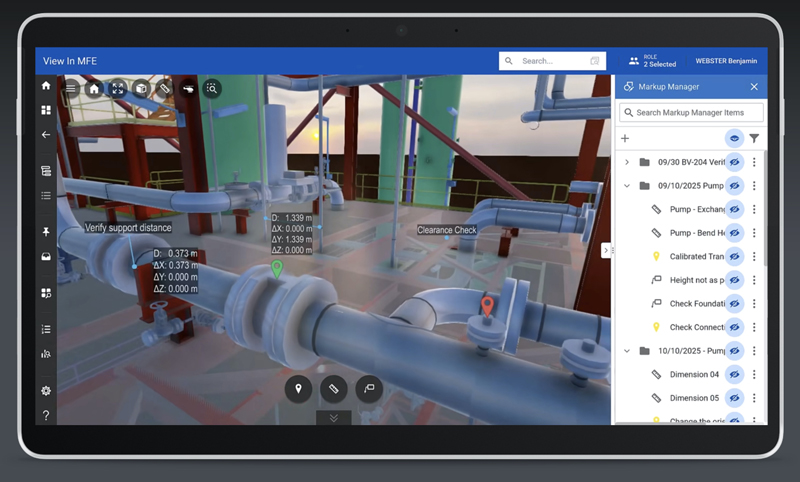The image size is (800, 482).
Task: Open options menu for Check Foundation item
Action: pyautogui.click(x=754, y=304)
